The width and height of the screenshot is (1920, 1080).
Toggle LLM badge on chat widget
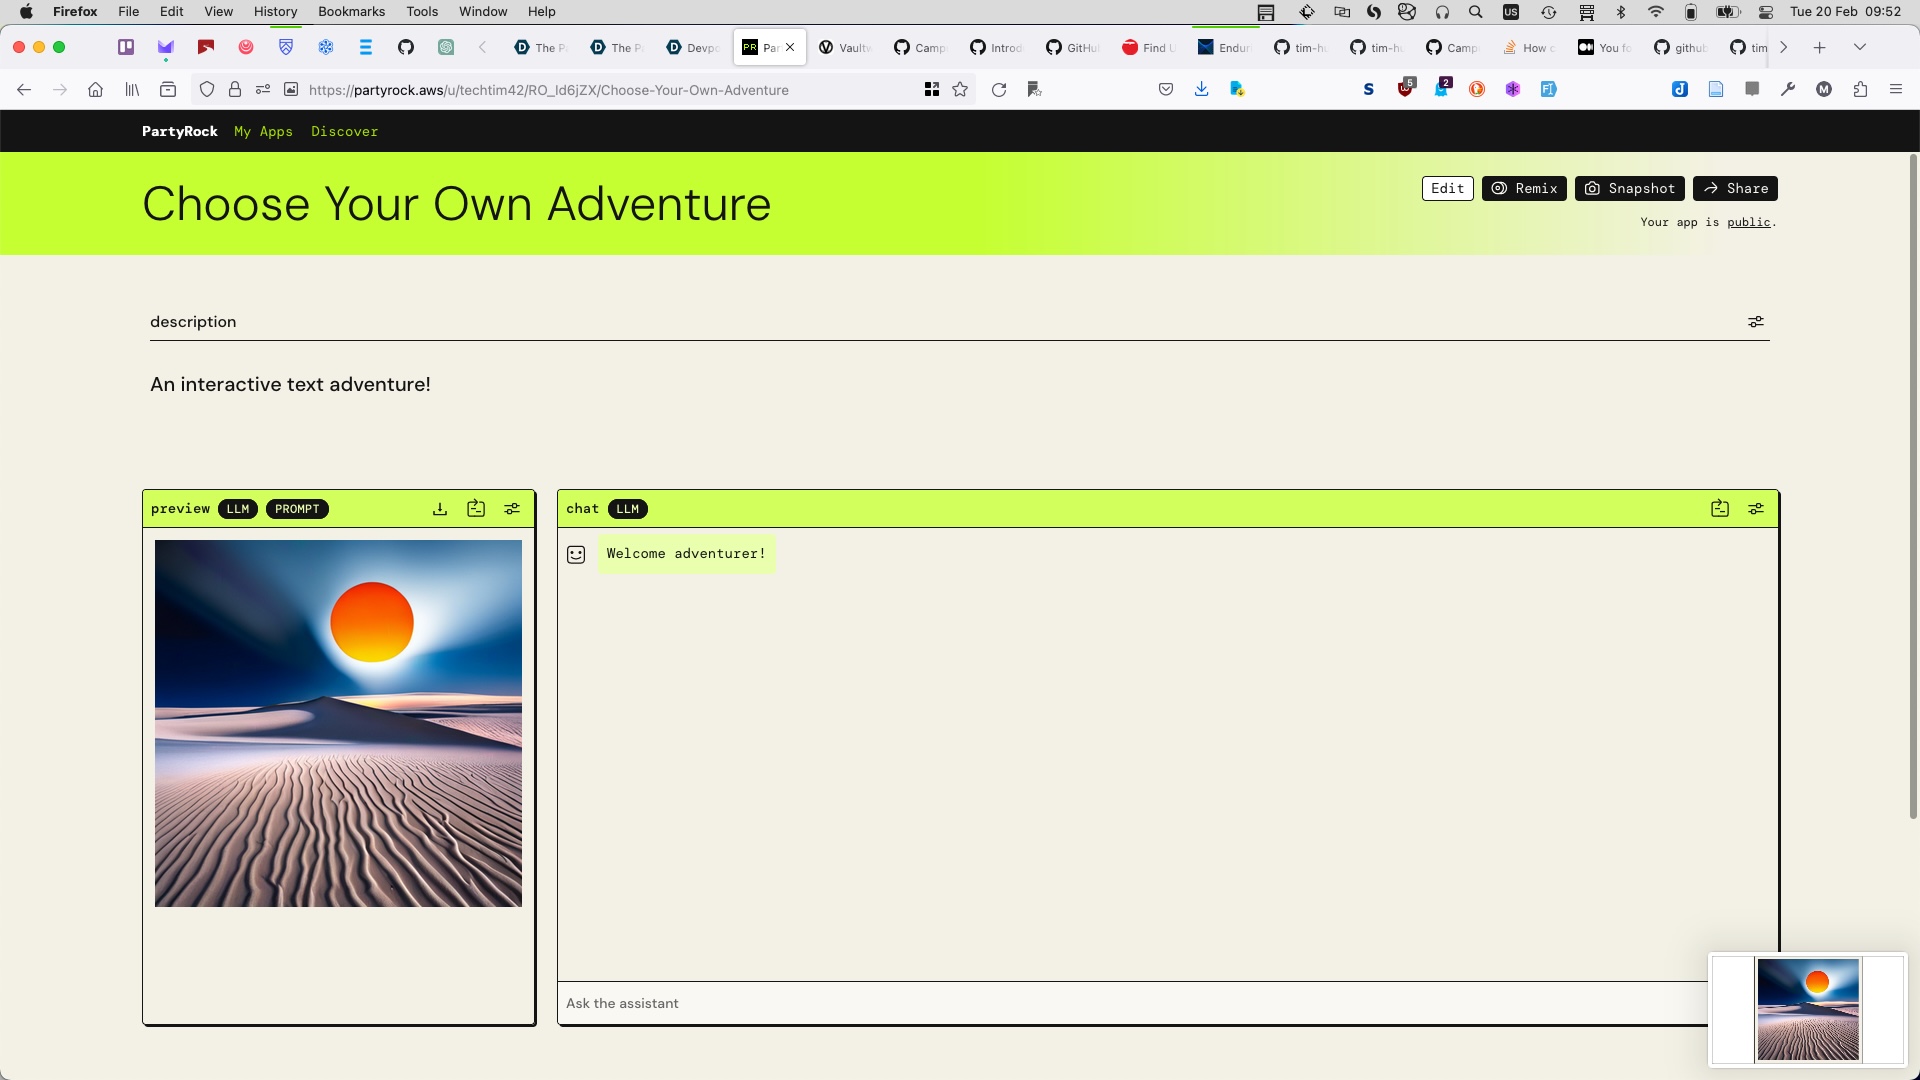coord(627,509)
